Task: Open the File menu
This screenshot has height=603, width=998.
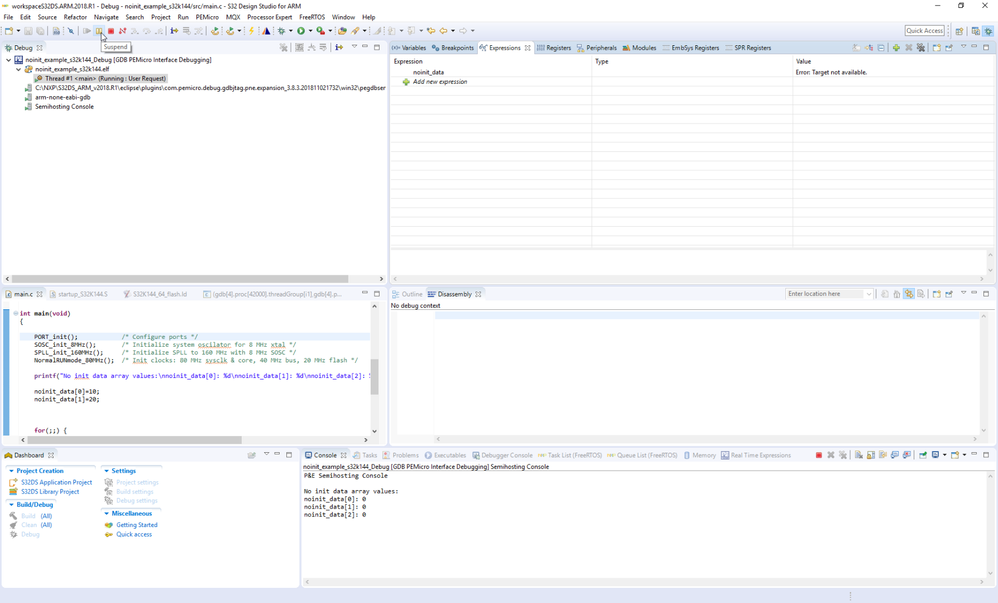Action: click(x=8, y=17)
